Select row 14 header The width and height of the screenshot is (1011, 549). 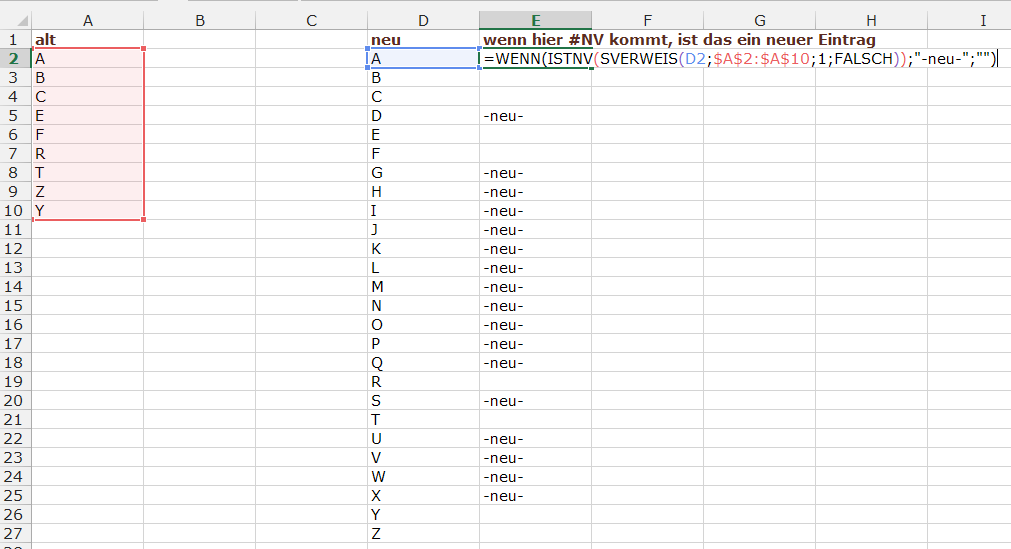click(x=15, y=287)
